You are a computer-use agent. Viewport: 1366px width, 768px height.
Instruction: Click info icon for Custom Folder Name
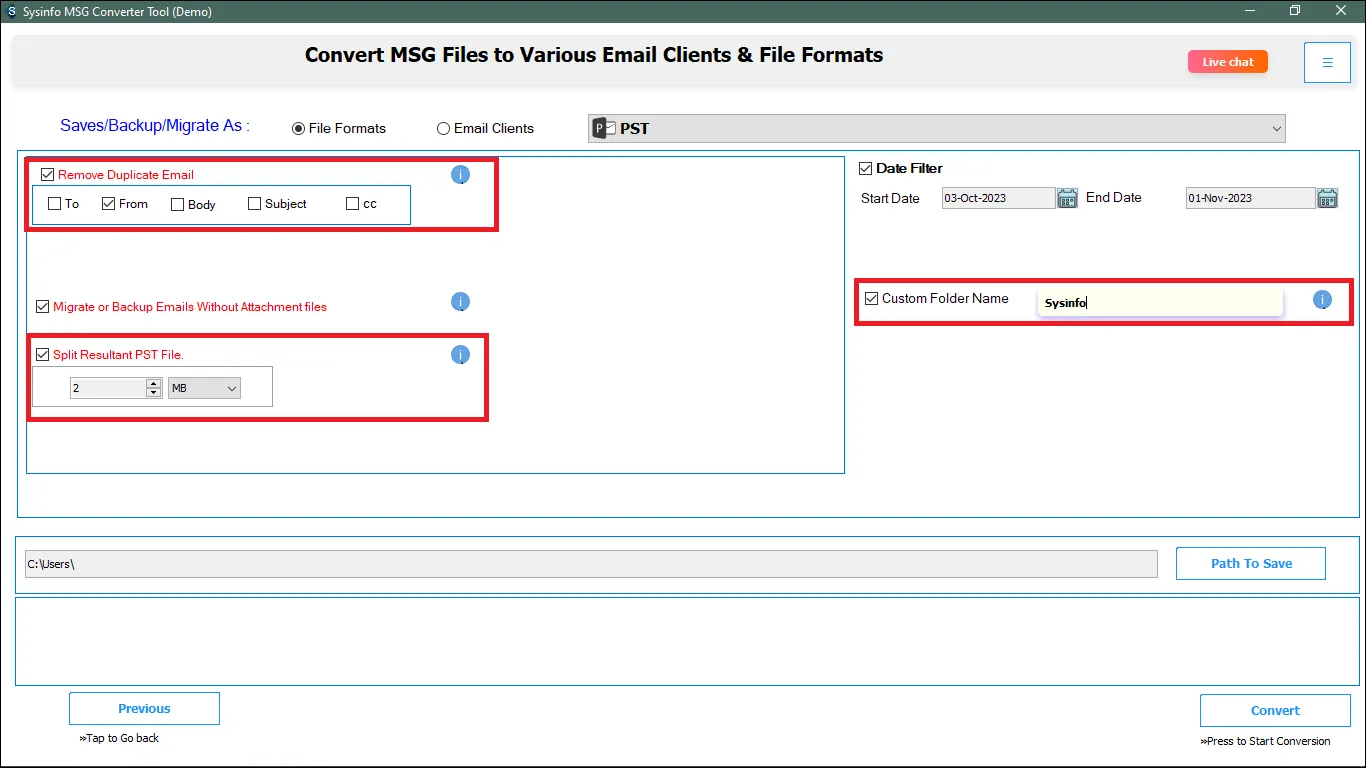(1322, 299)
